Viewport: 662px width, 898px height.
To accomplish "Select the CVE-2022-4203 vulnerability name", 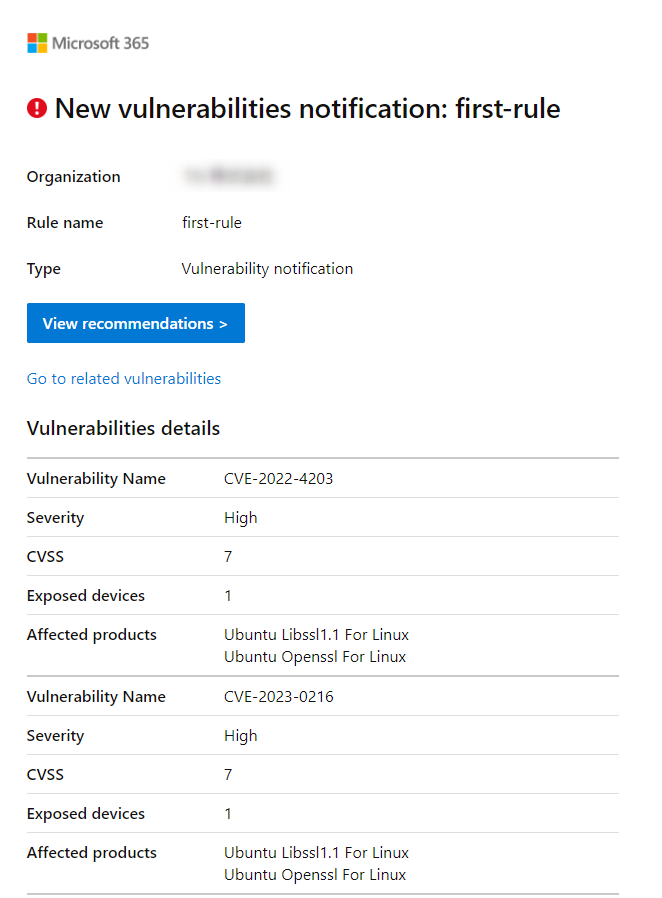I will pyautogui.click(x=278, y=478).
